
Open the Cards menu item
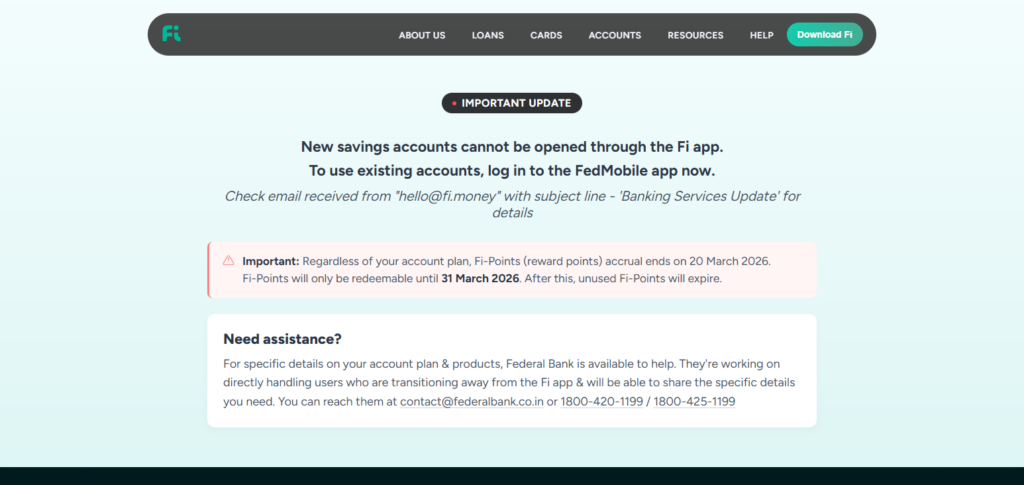click(x=546, y=35)
